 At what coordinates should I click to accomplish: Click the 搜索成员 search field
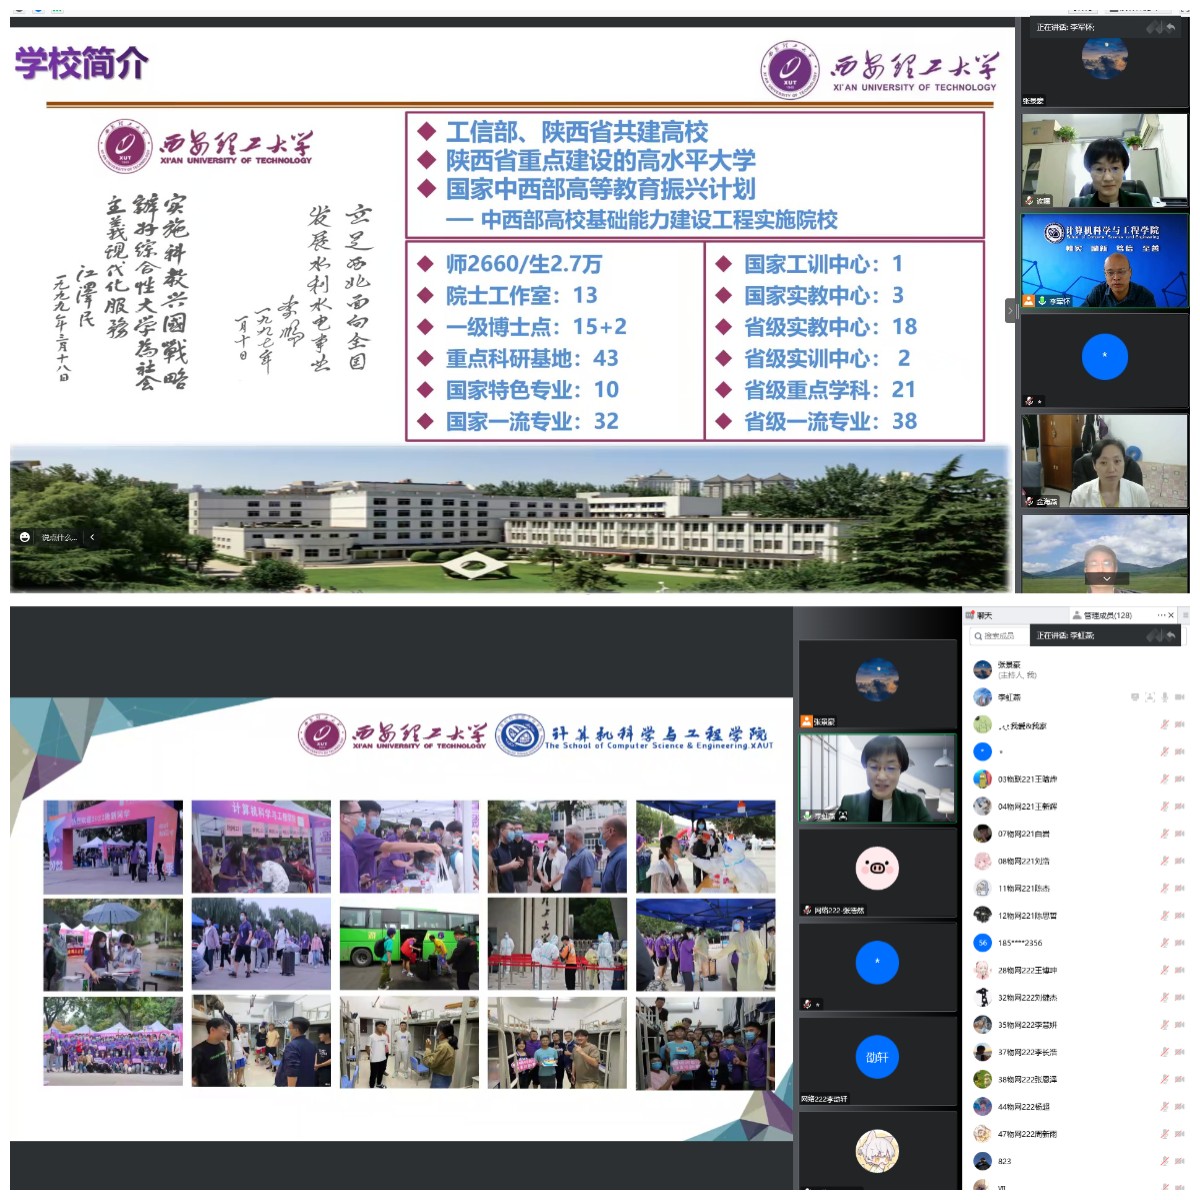998,636
